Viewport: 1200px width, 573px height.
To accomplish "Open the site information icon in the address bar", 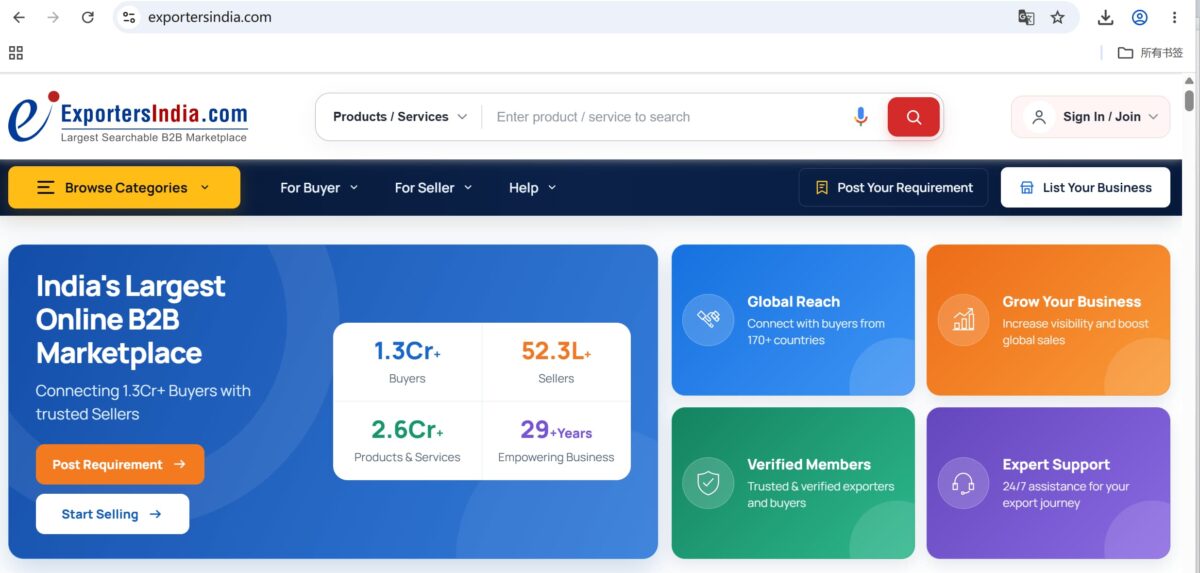I will click(x=129, y=17).
